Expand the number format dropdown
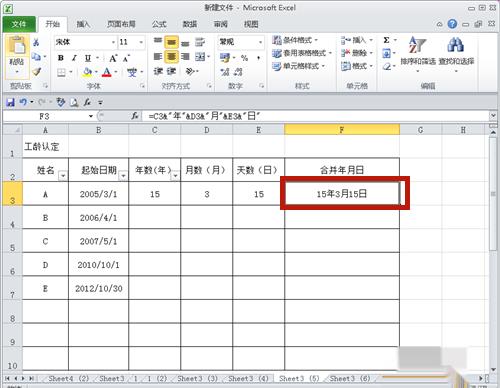The width and height of the screenshot is (500, 388). 260,42
